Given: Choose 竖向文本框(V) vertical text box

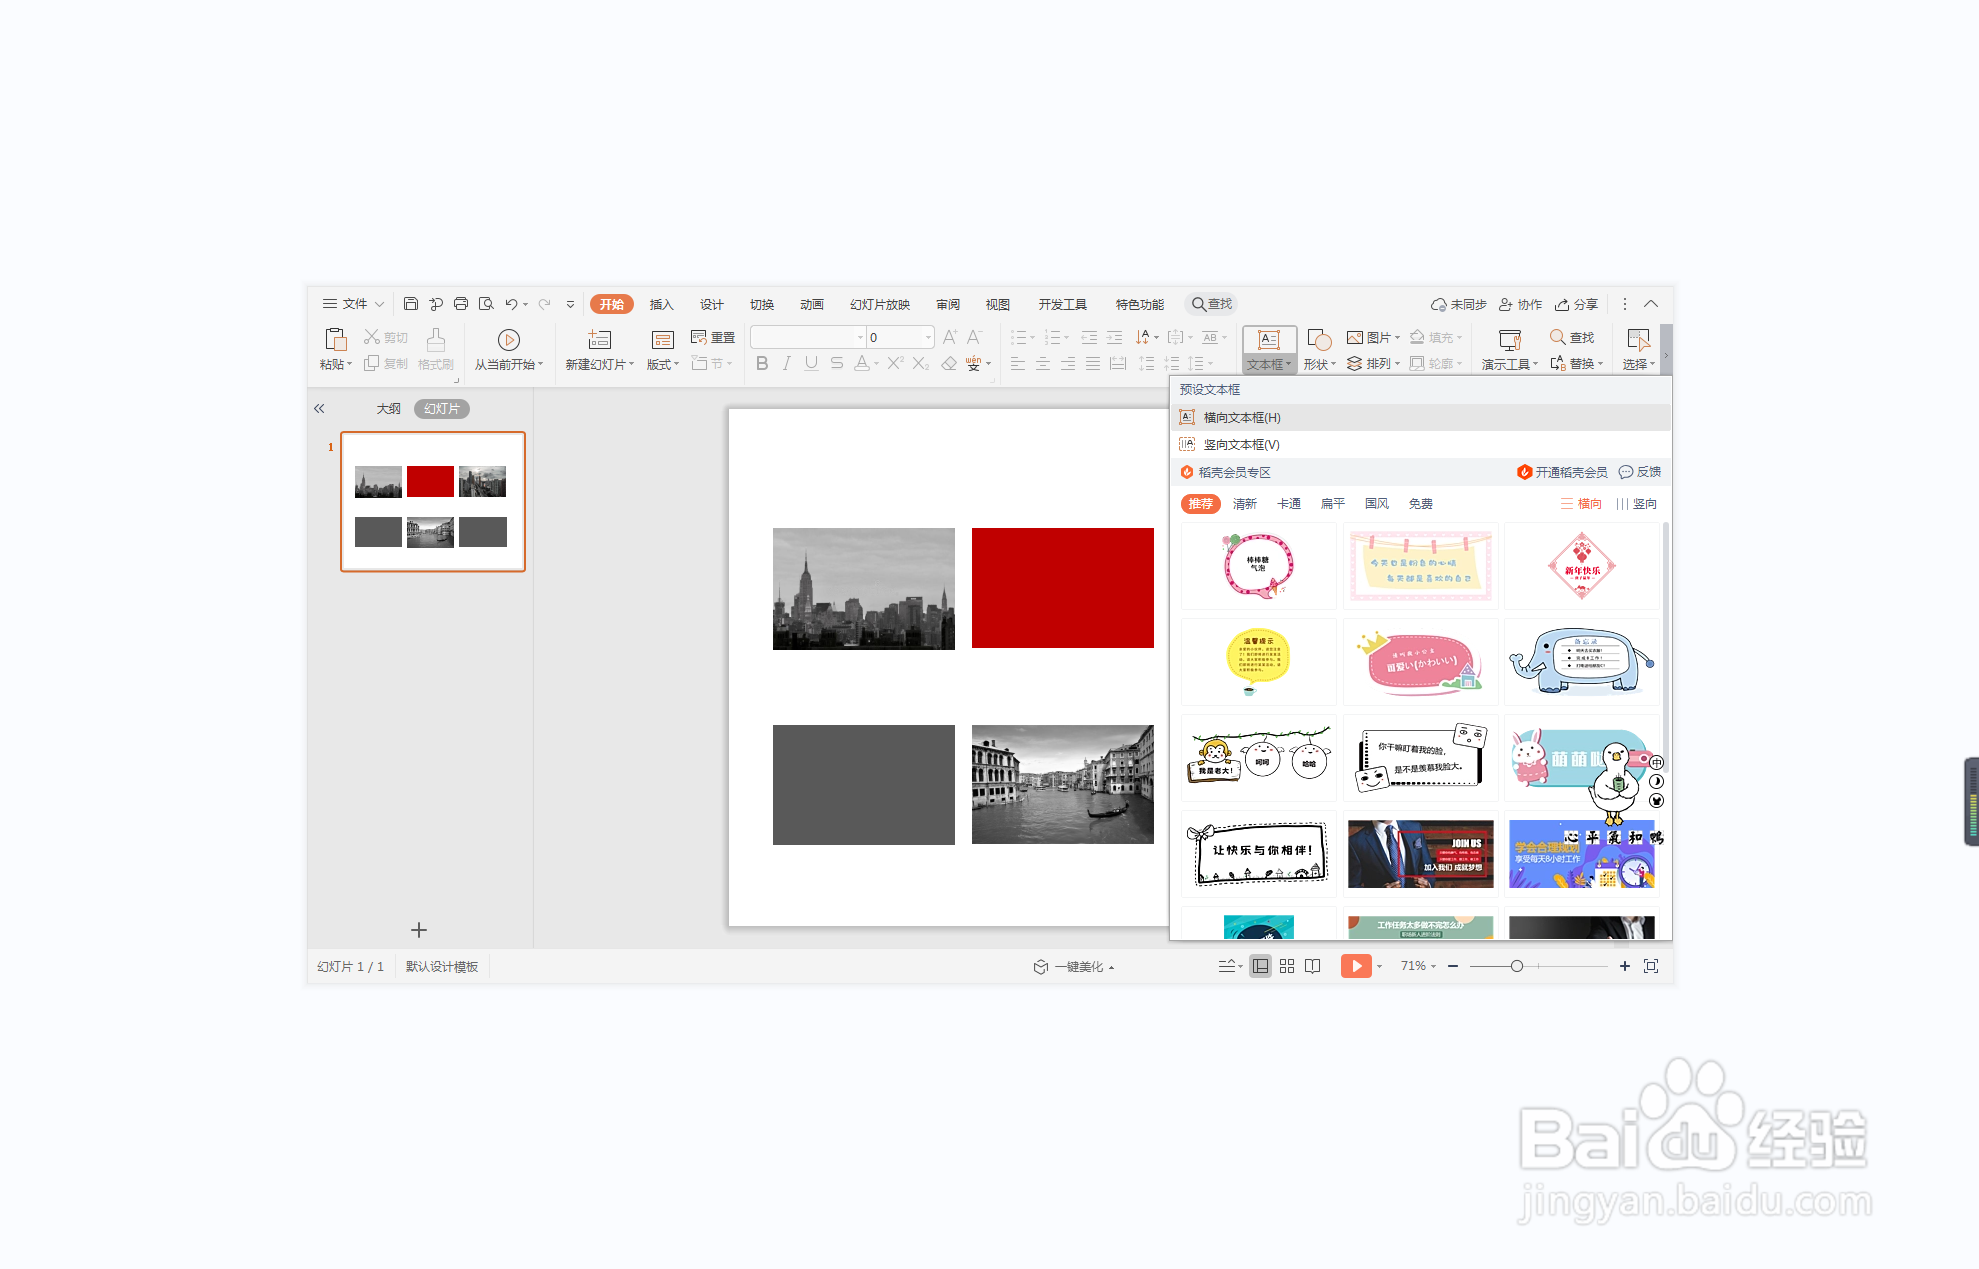Looking at the screenshot, I should click(1241, 445).
